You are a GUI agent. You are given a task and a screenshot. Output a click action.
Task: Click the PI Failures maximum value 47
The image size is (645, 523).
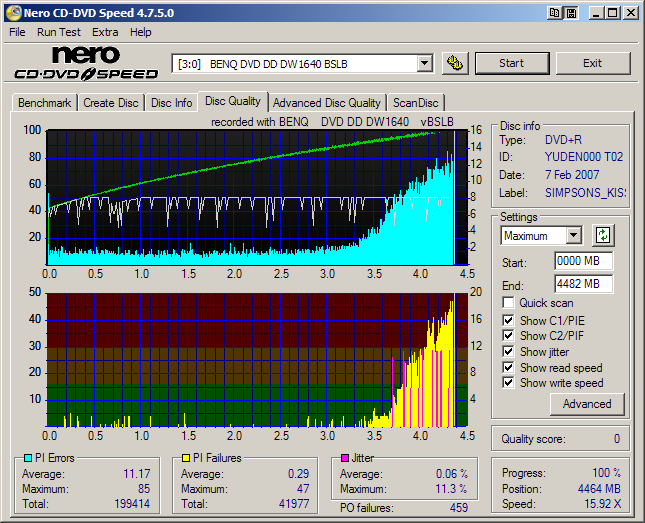(x=303, y=488)
